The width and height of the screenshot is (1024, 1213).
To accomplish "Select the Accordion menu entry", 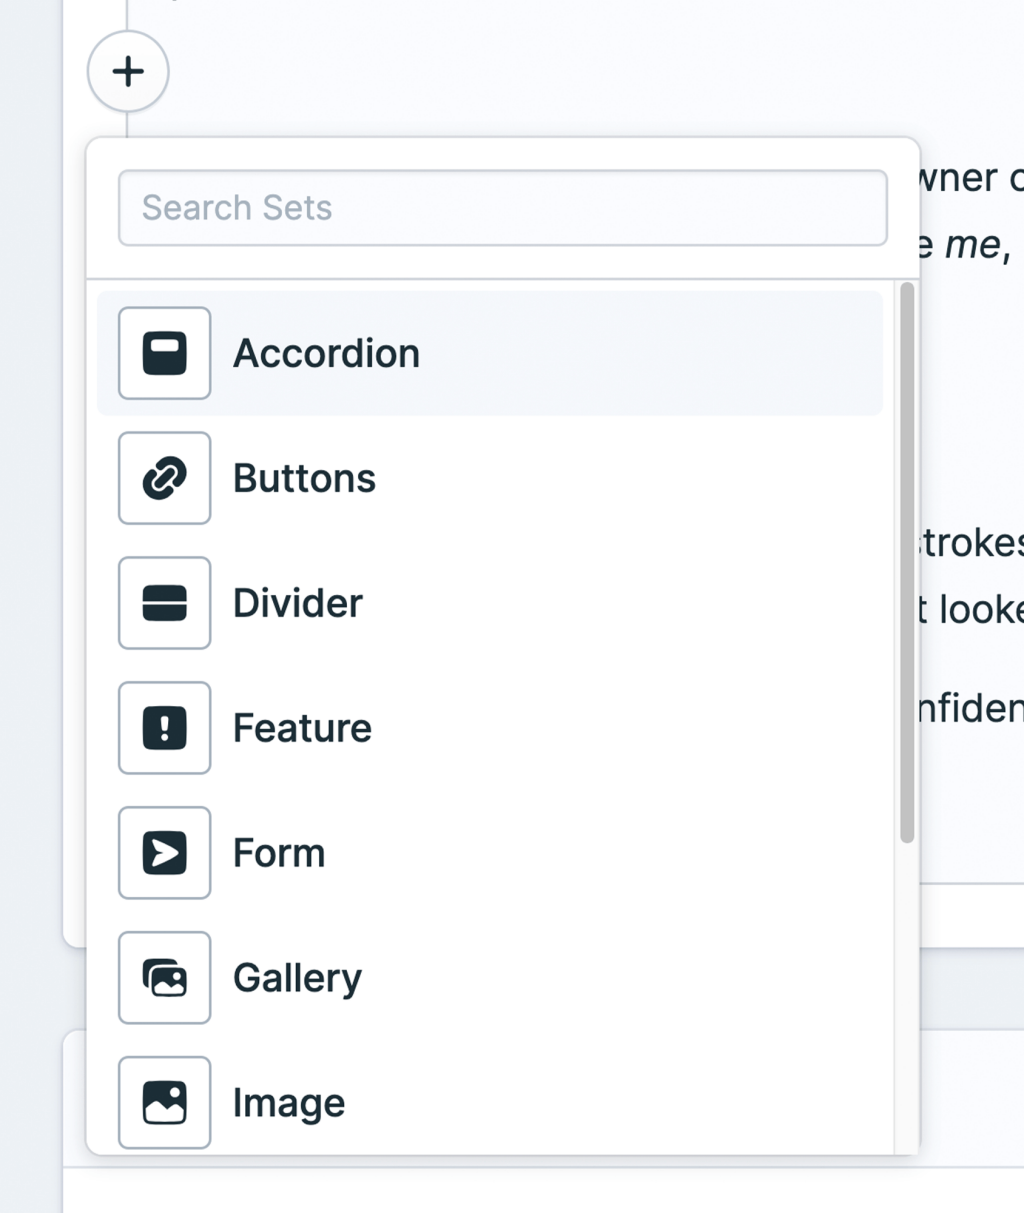I will [326, 354].
